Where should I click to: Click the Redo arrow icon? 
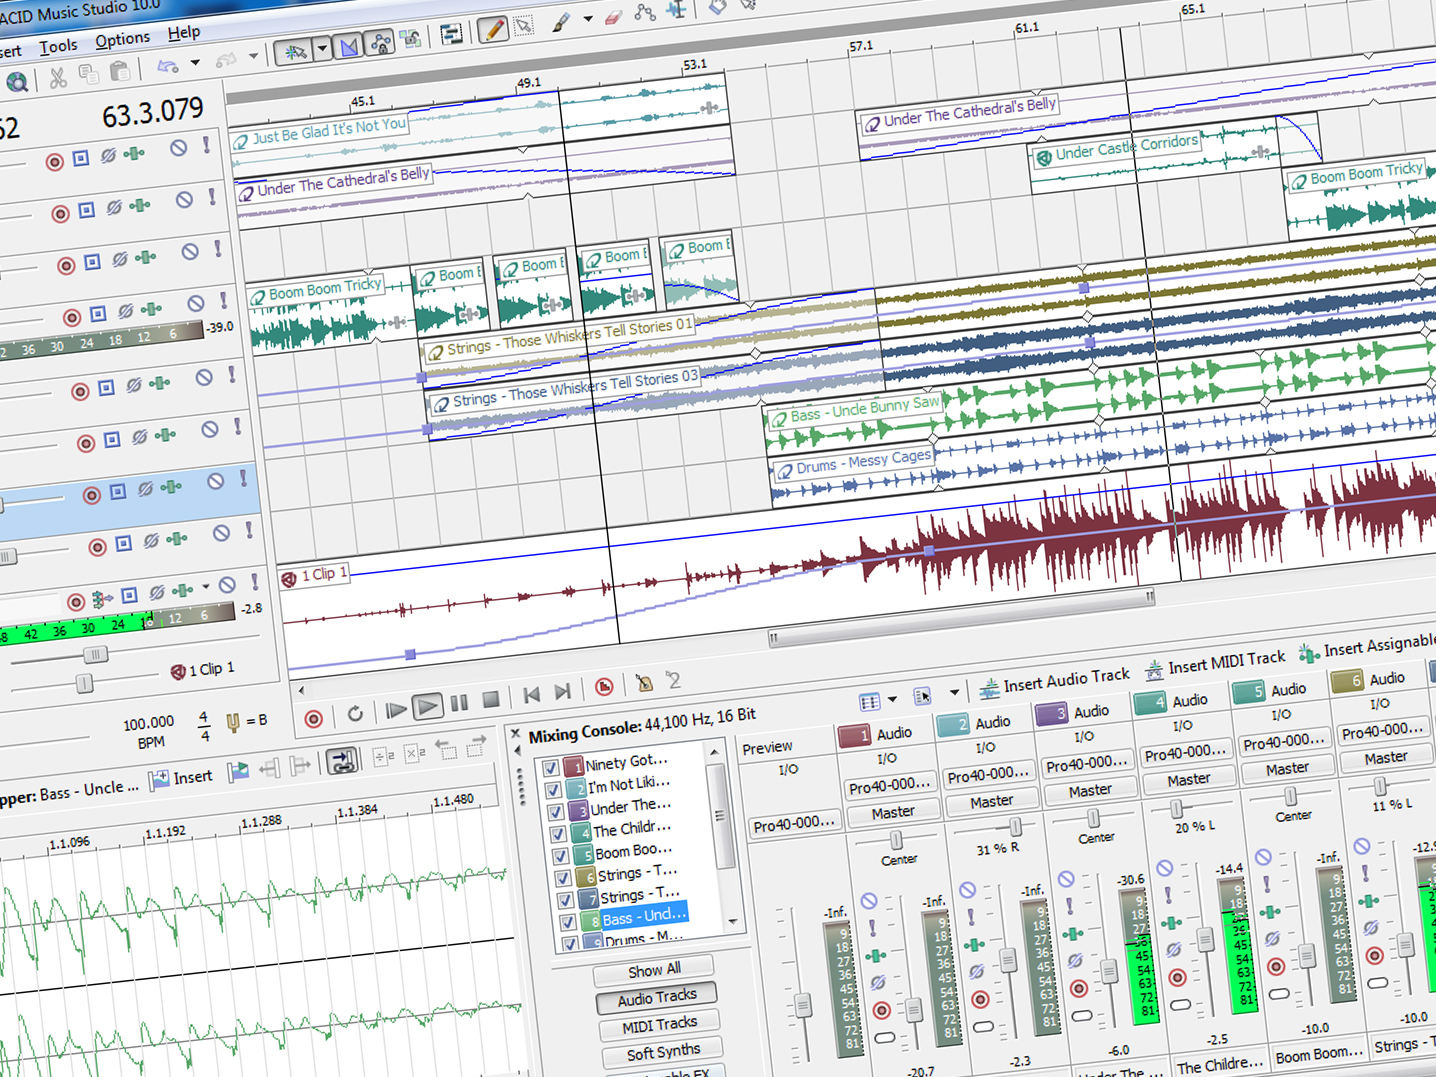(x=226, y=61)
